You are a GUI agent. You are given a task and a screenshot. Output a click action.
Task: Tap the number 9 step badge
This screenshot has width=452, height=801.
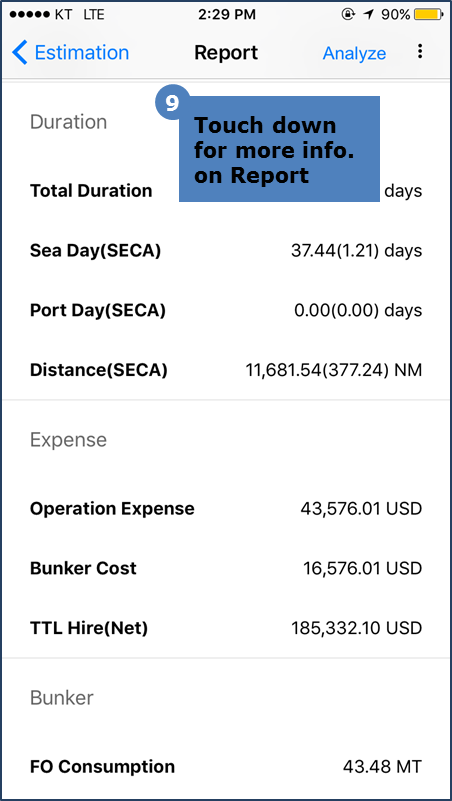pos(173,103)
